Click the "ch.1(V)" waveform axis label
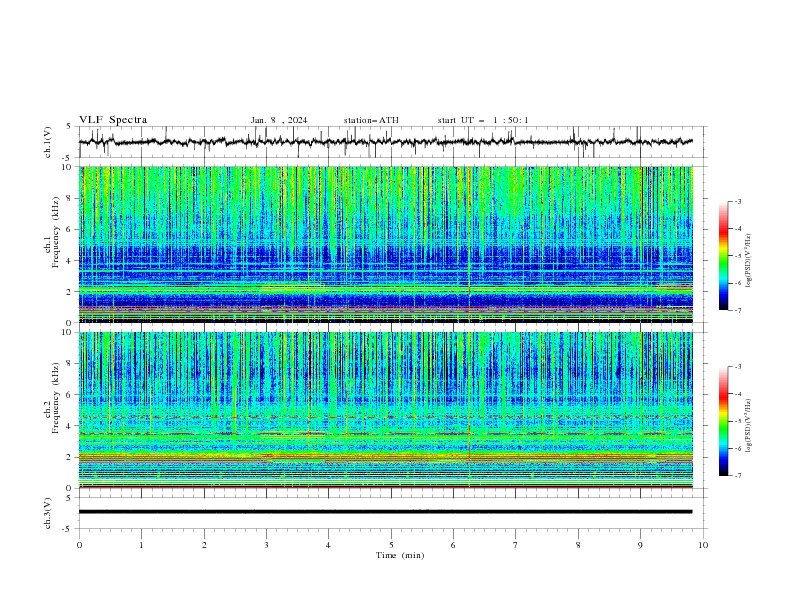The width and height of the screenshot is (792, 612). (x=48, y=142)
